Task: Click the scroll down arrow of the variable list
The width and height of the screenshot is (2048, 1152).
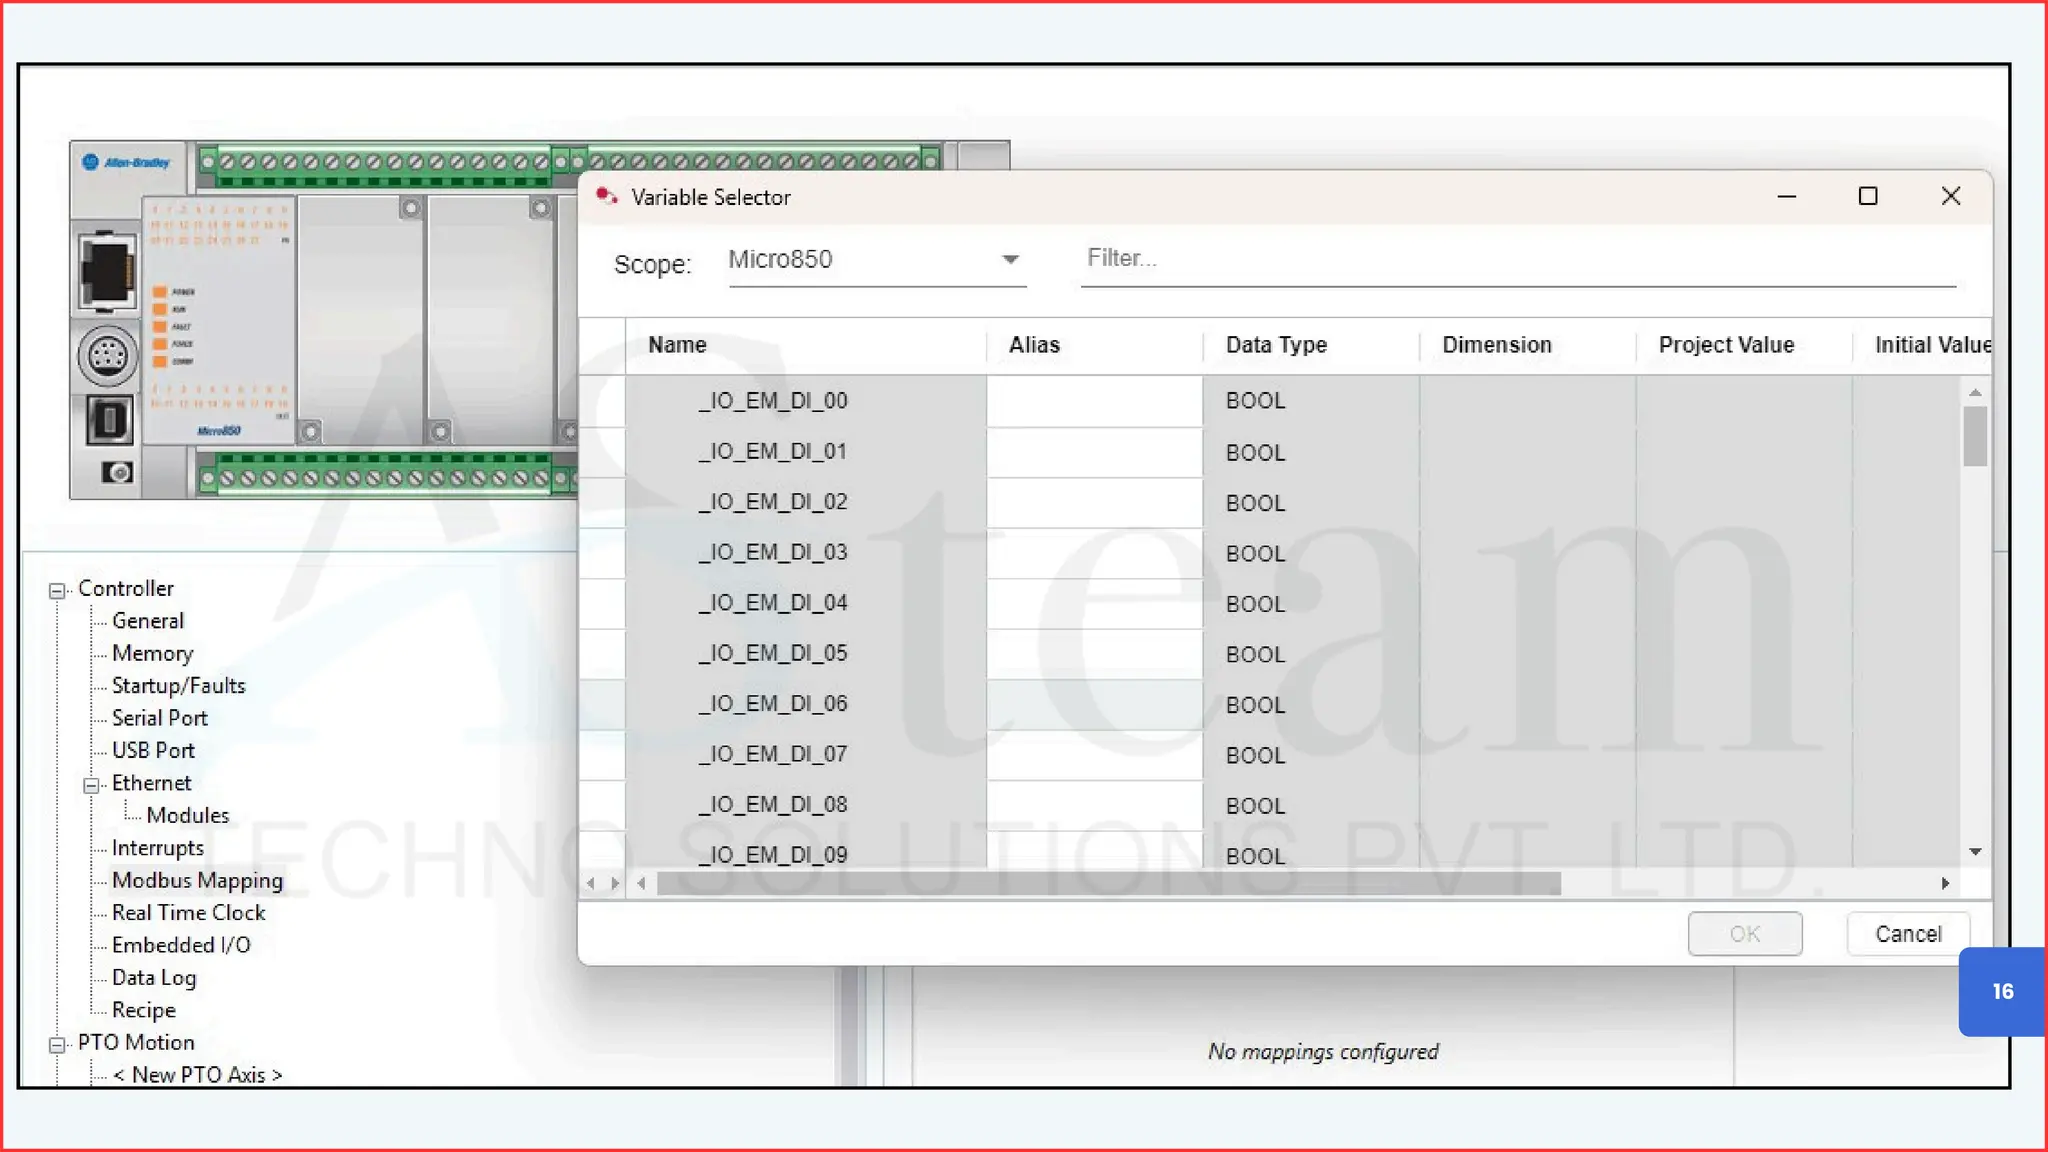Action: click(x=1975, y=852)
